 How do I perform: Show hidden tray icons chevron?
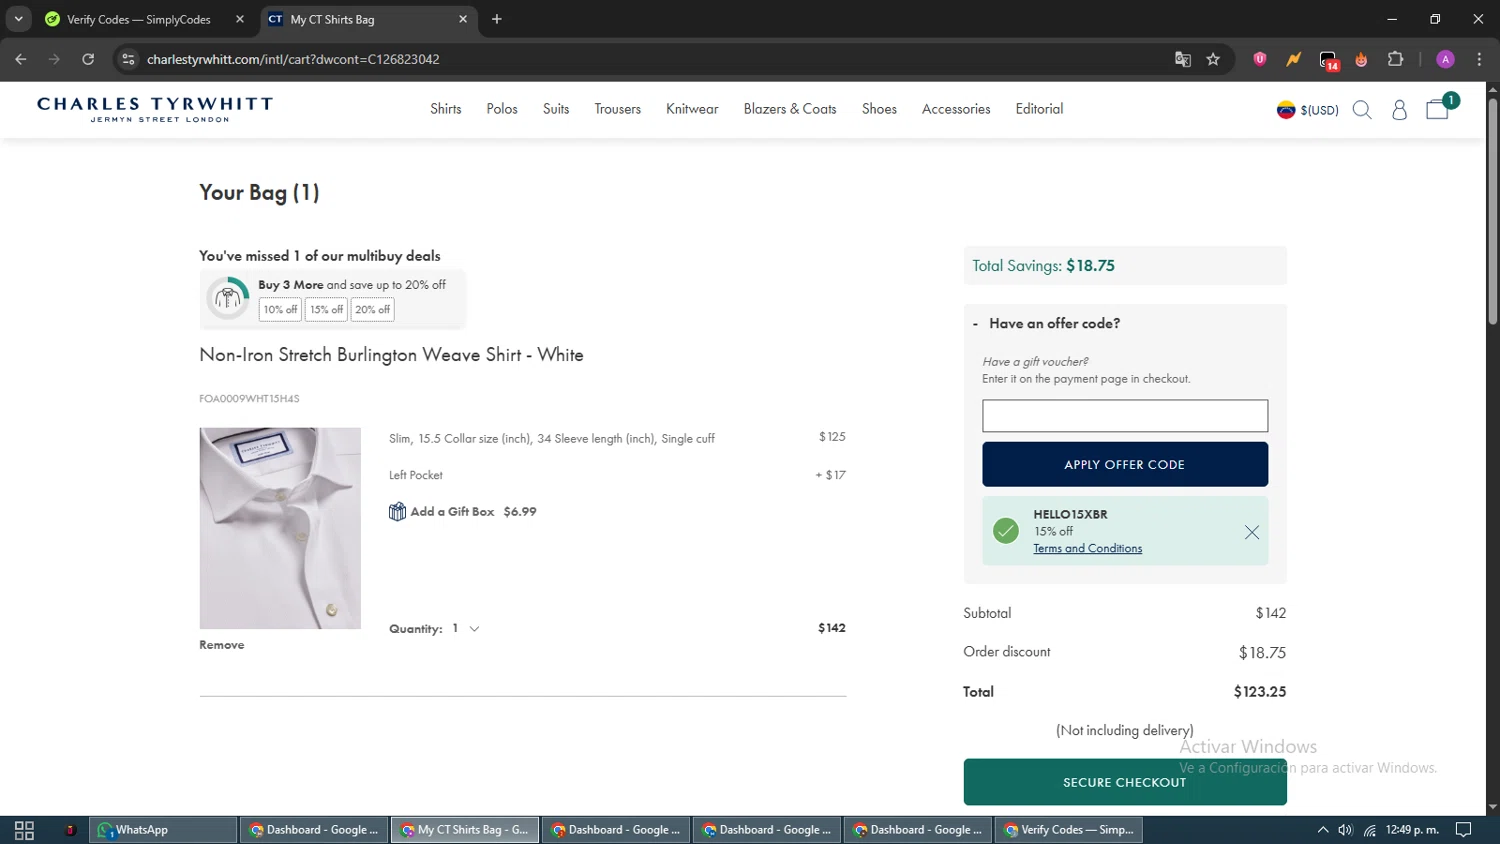1322,830
